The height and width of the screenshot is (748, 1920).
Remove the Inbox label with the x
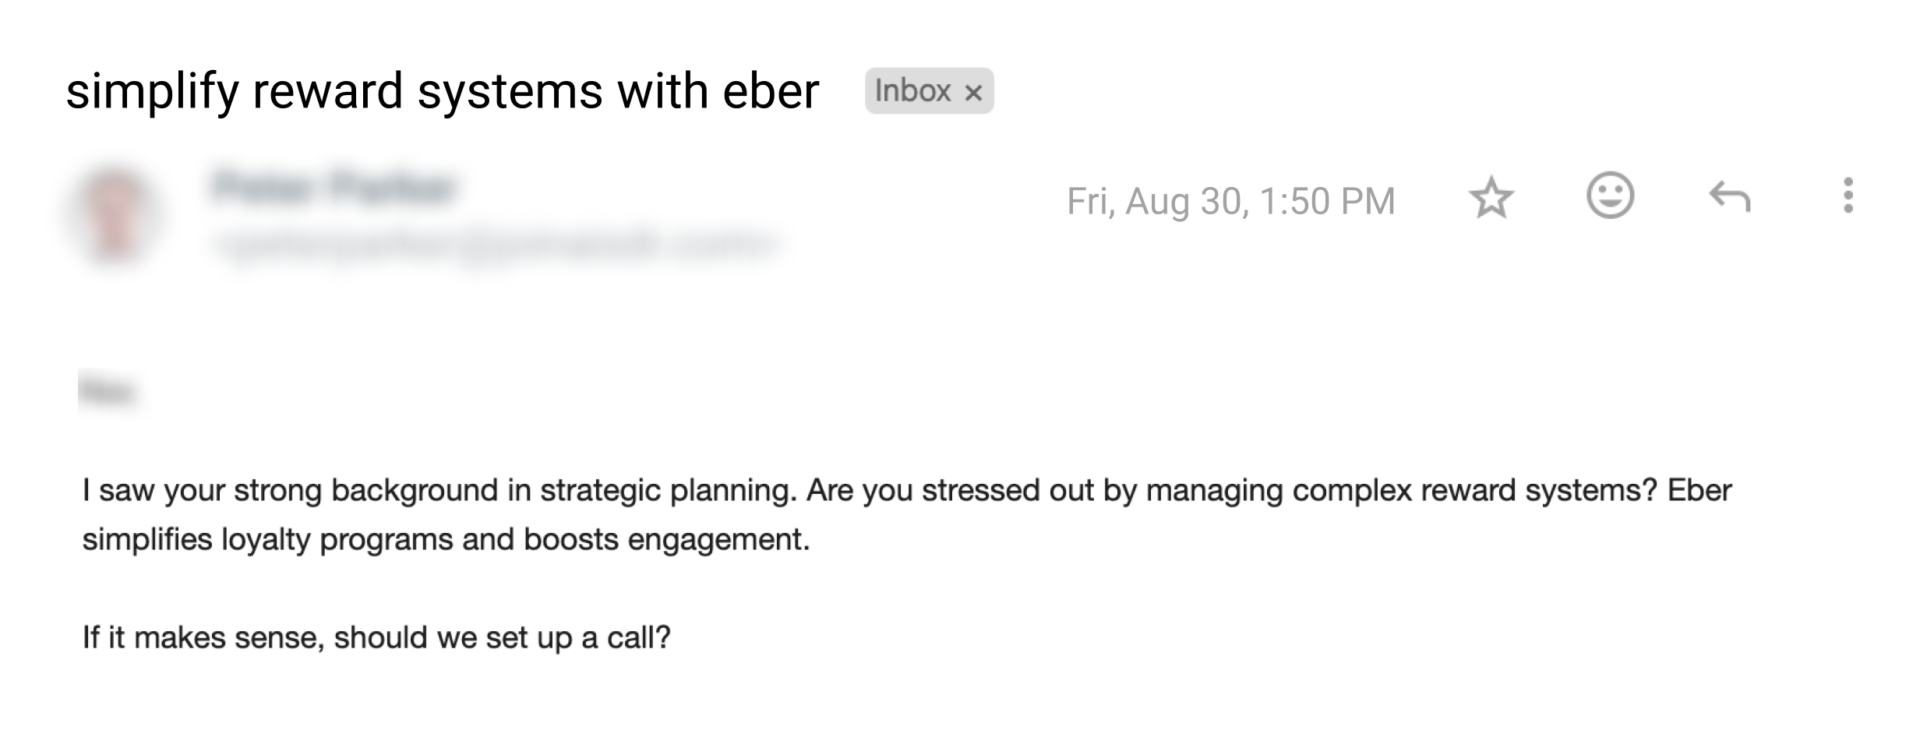pyautogui.click(x=973, y=93)
